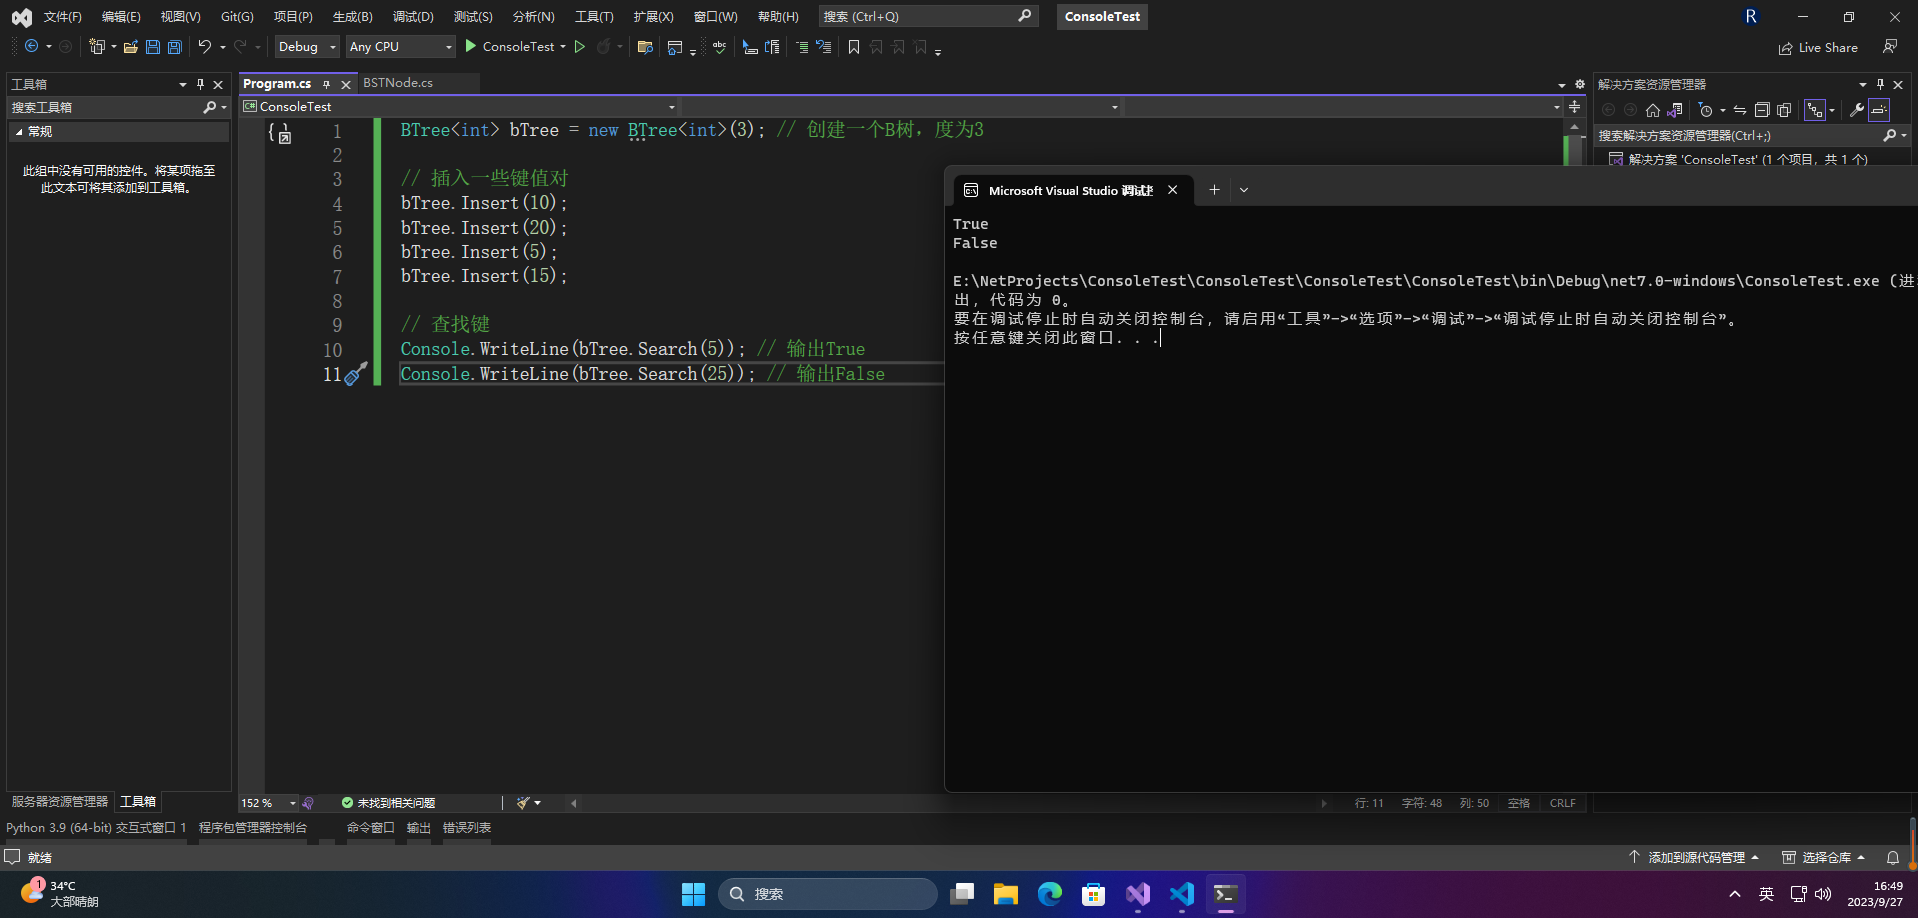
Task: Open File Explorer from Windows taskbar
Action: pyautogui.click(x=1006, y=894)
